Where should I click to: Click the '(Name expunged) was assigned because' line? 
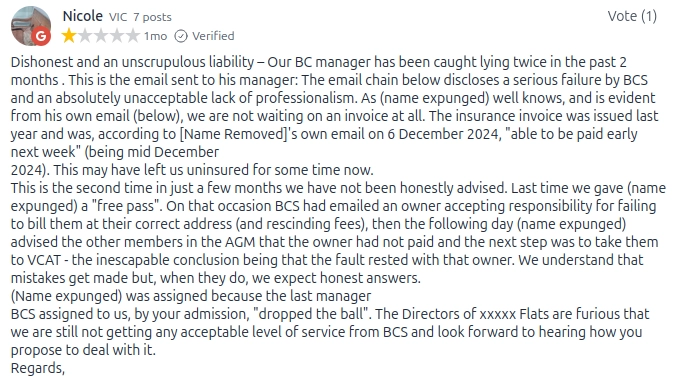coord(191,296)
